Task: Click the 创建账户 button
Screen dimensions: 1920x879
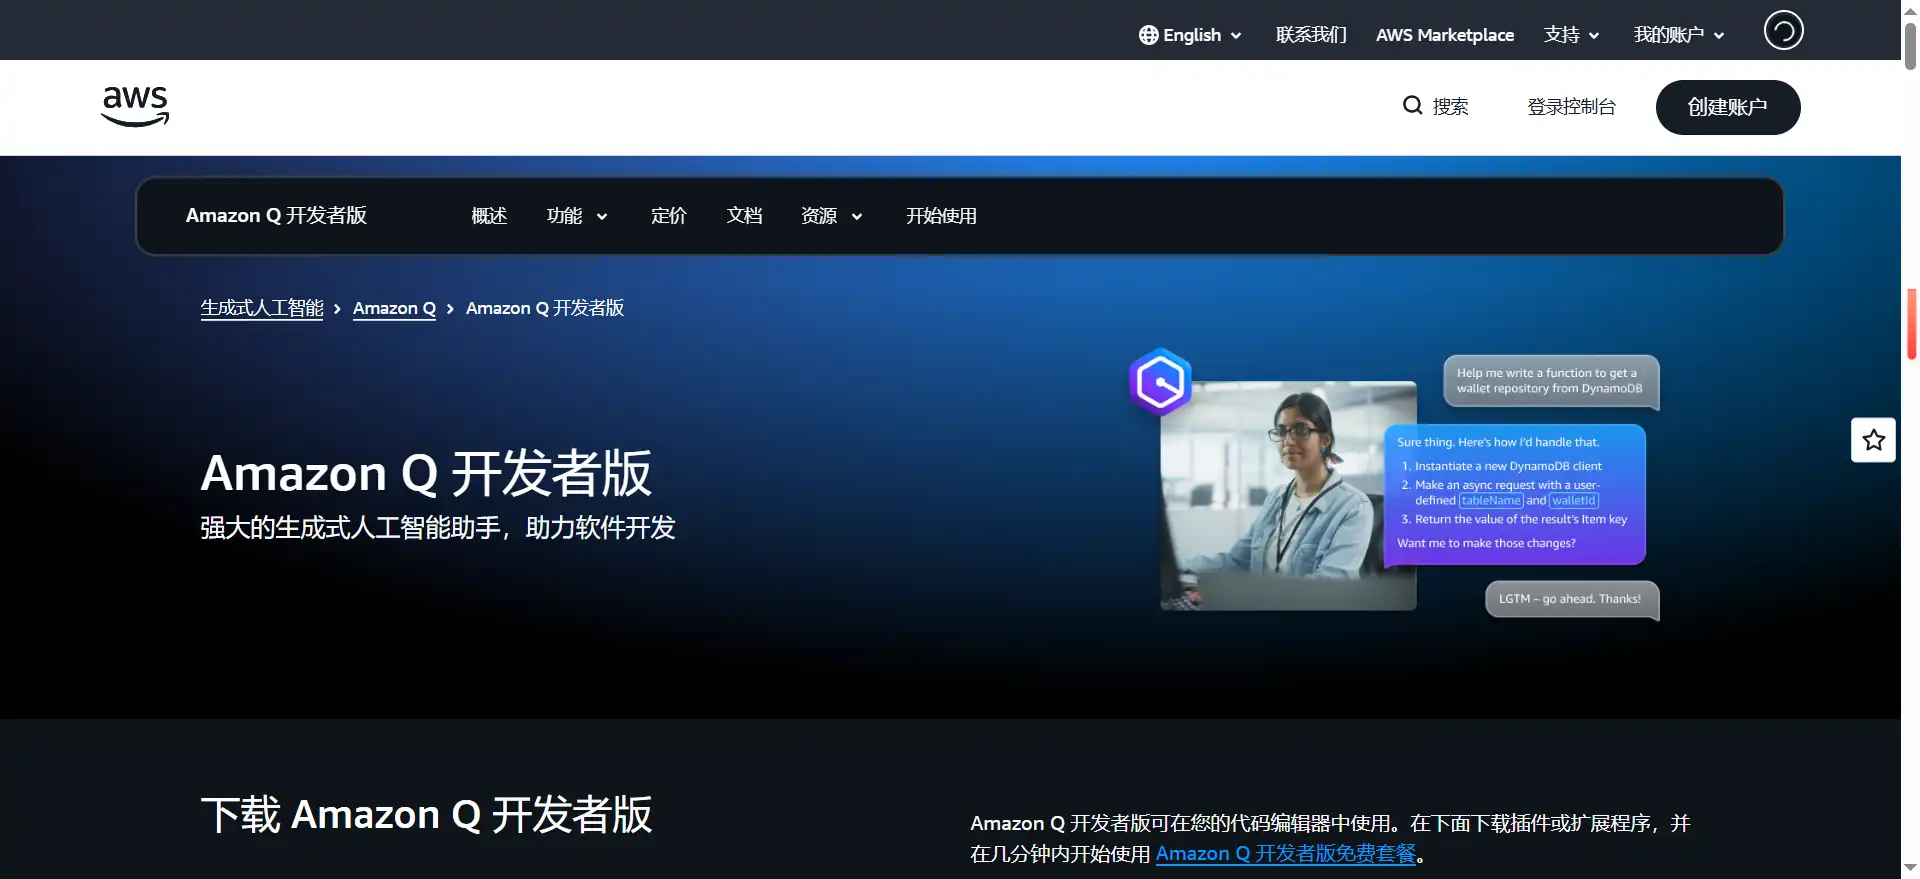Action: (1728, 107)
